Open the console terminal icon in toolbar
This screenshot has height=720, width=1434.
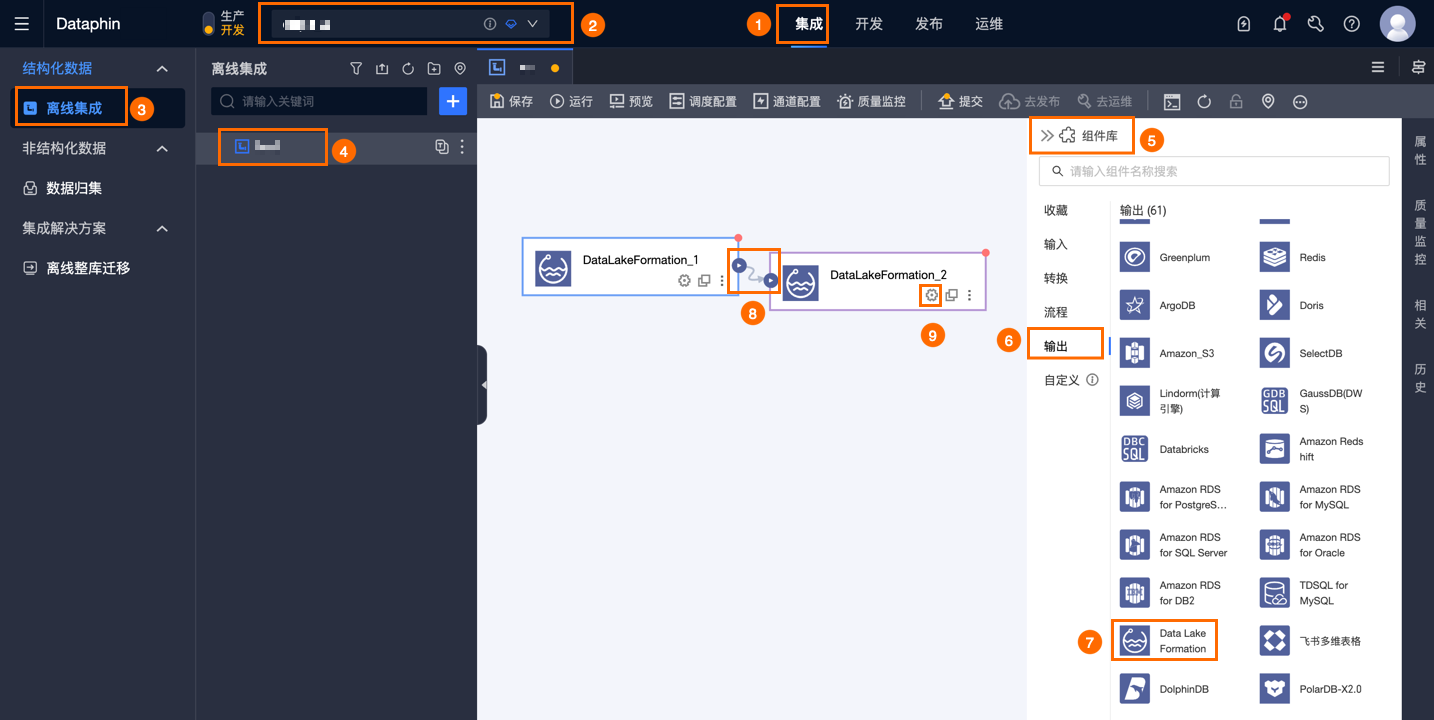tap(1172, 101)
